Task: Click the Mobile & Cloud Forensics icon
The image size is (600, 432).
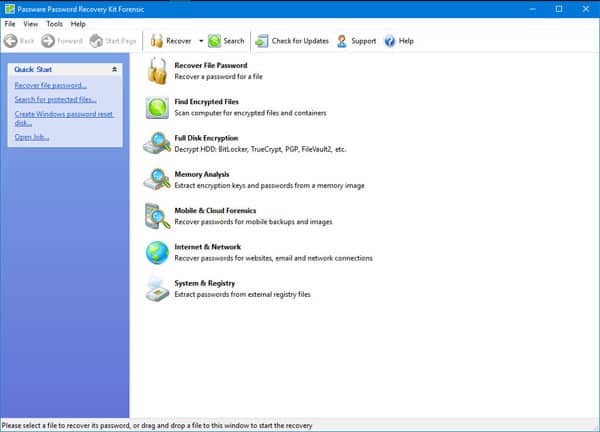Action: [157, 216]
